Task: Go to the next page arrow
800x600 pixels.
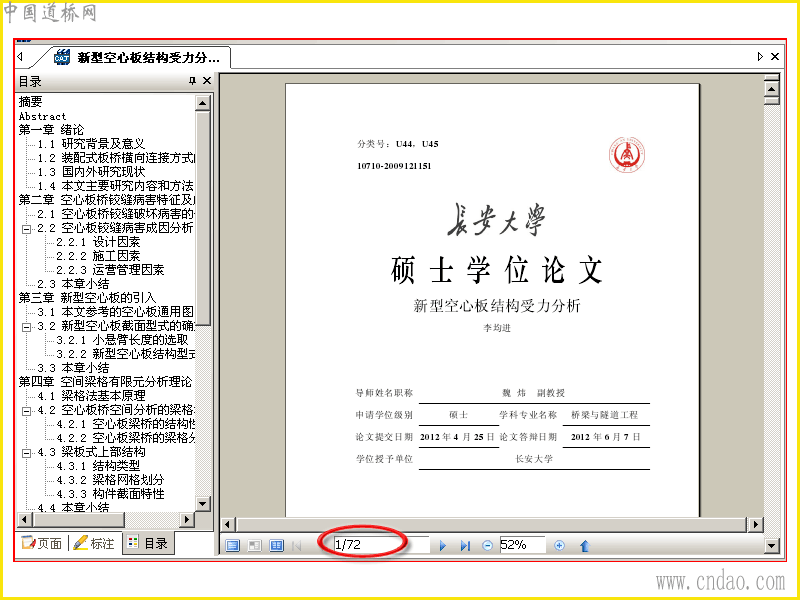Action: click(x=442, y=545)
